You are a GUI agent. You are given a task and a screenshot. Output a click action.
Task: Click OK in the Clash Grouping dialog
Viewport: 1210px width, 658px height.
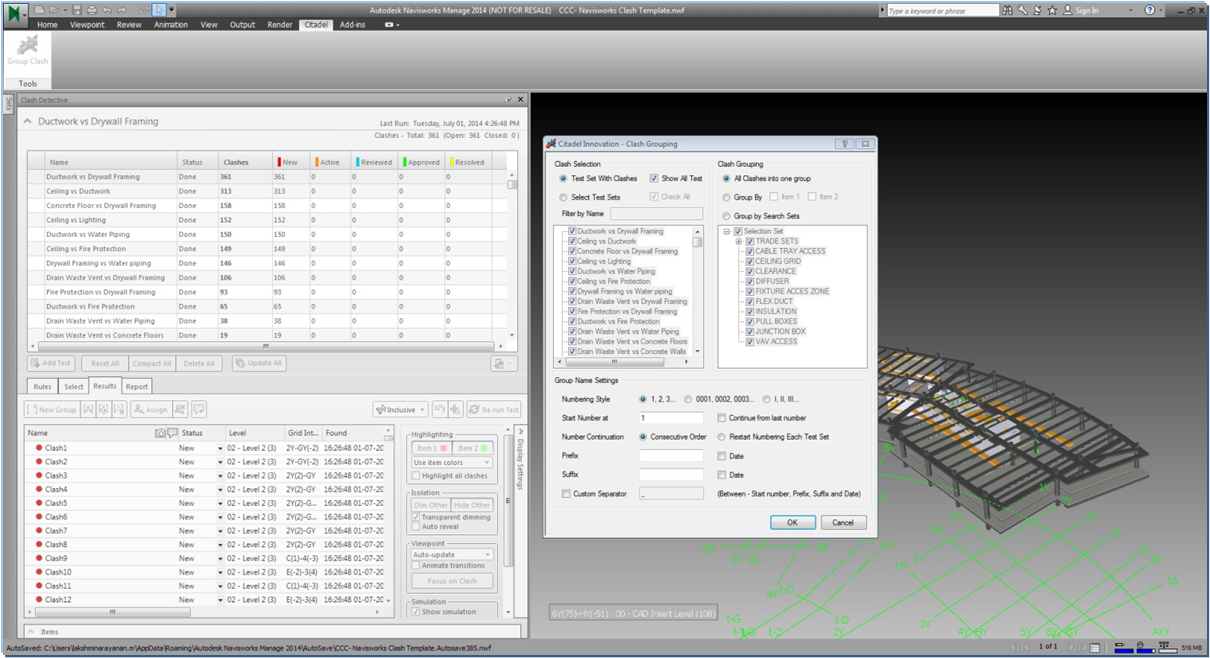[x=793, y=522]
